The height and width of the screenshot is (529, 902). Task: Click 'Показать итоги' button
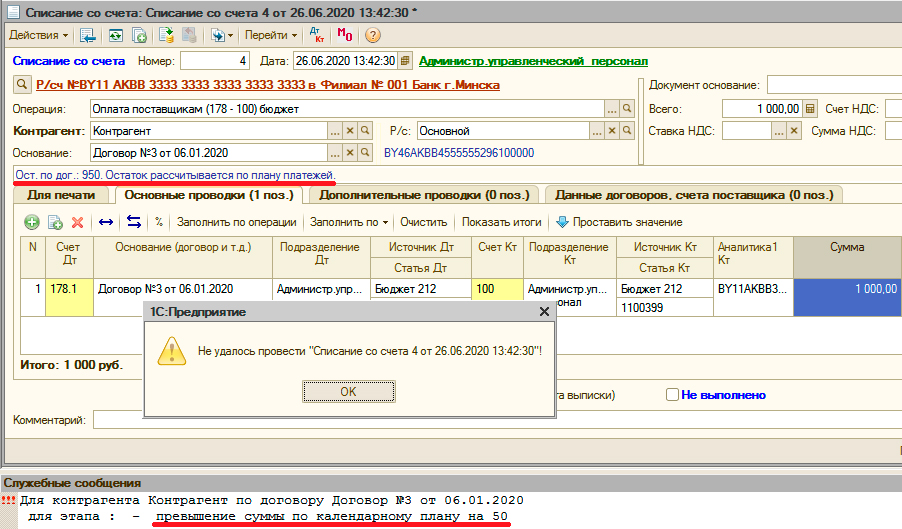coord(501,222)
